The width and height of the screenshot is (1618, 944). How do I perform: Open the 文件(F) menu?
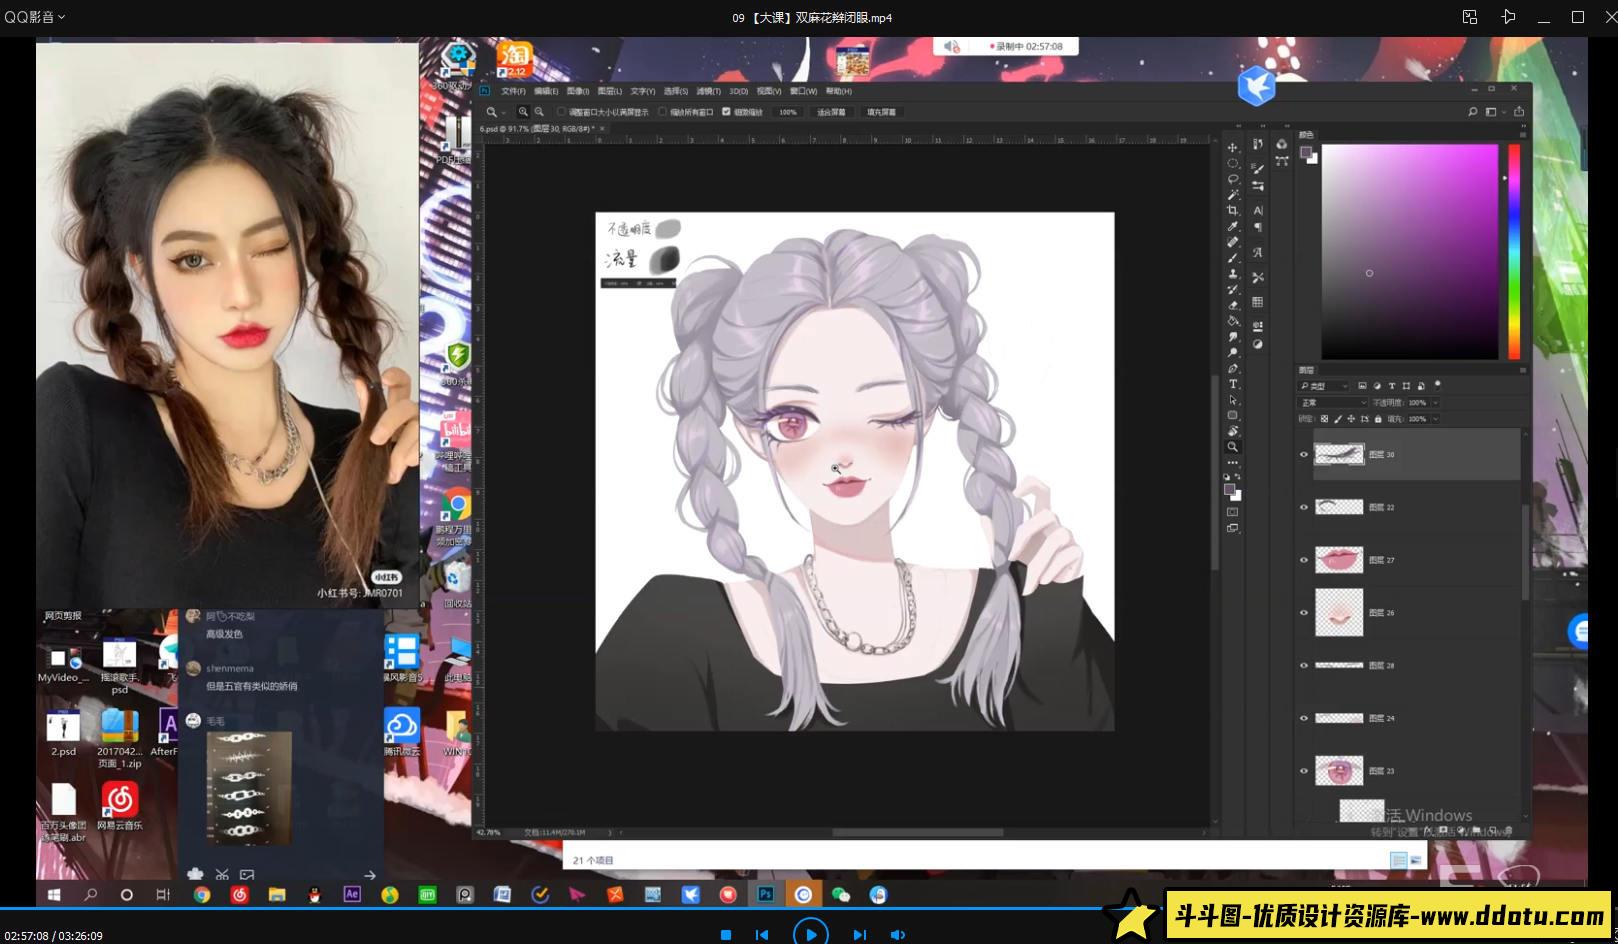(x=513, y=91)
